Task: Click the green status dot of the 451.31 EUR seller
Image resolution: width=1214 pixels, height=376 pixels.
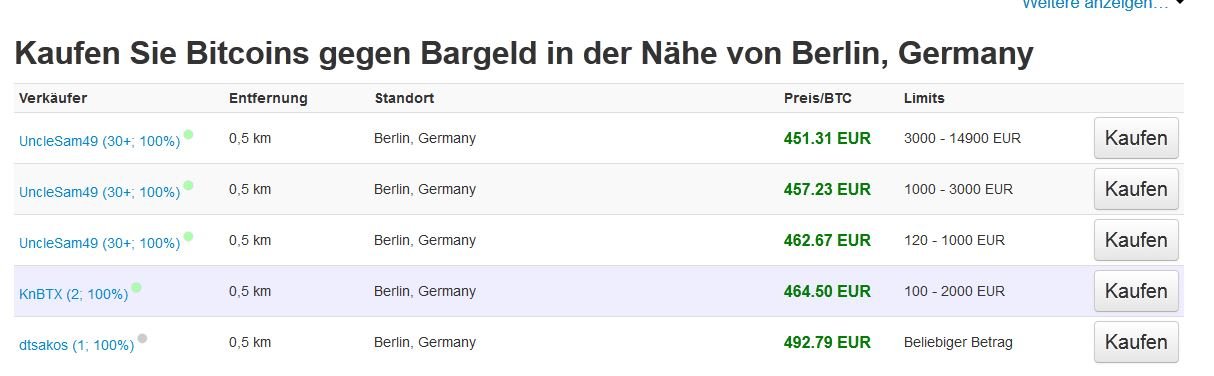Action: (x=188, y=134)
